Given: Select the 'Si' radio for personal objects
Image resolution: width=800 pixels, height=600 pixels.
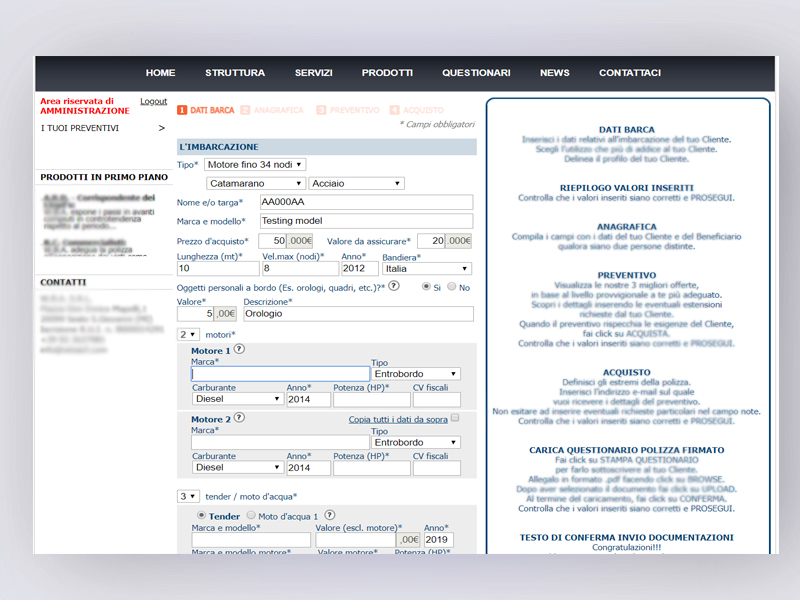Looking at the screenshot, I should [x=426, y=287].
